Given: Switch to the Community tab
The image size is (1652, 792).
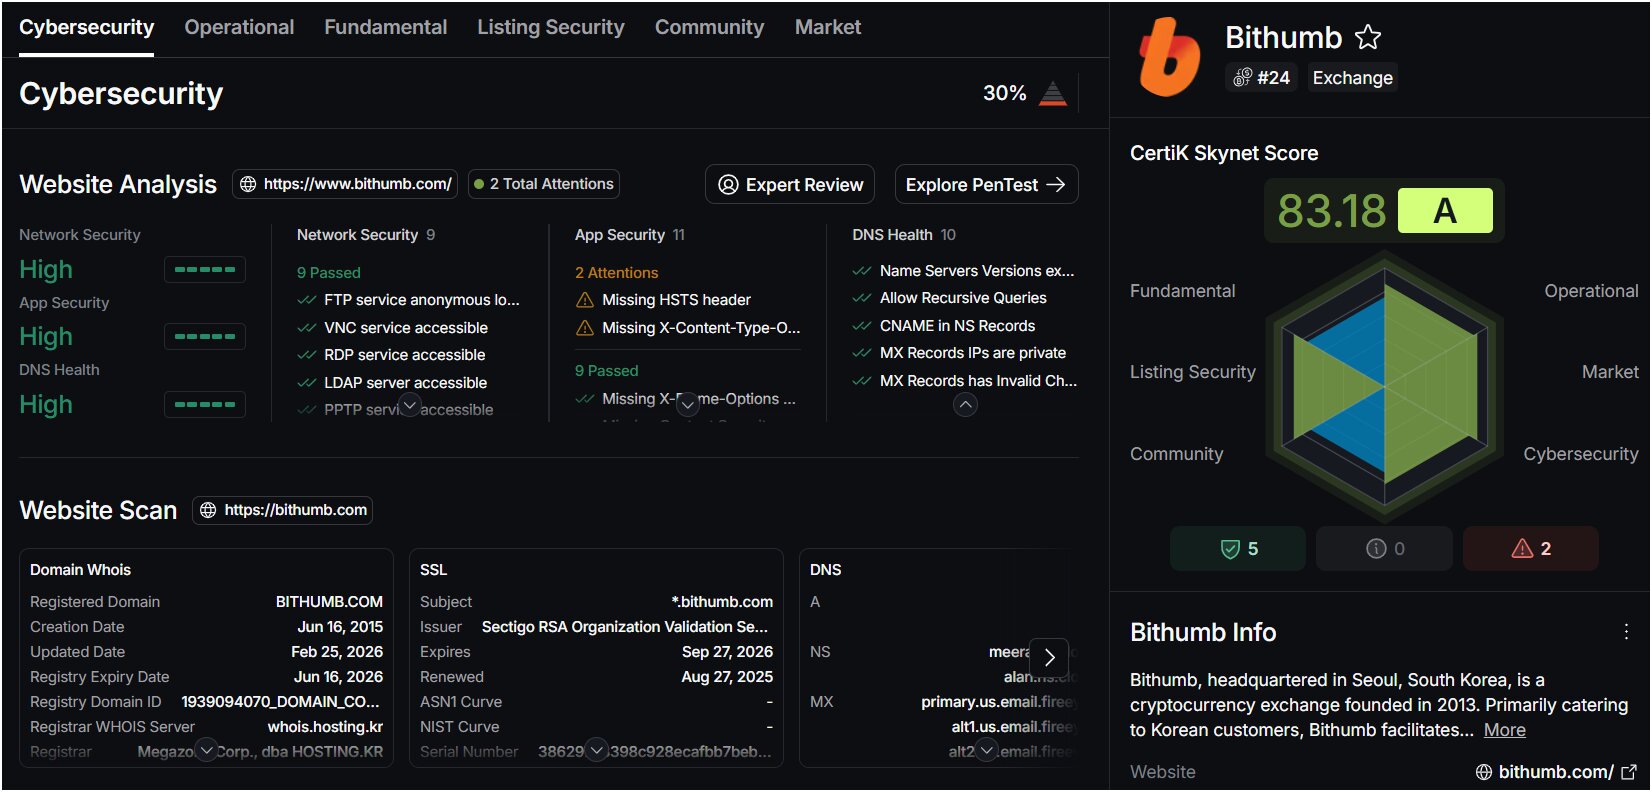Looking at the screenshot, I should pos(709,27).
